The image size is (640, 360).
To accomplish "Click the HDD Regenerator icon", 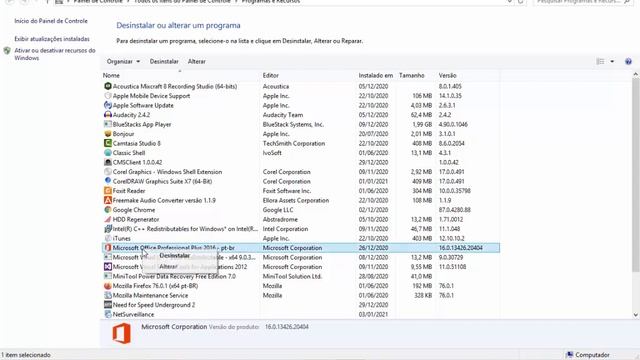I will 108,219.
